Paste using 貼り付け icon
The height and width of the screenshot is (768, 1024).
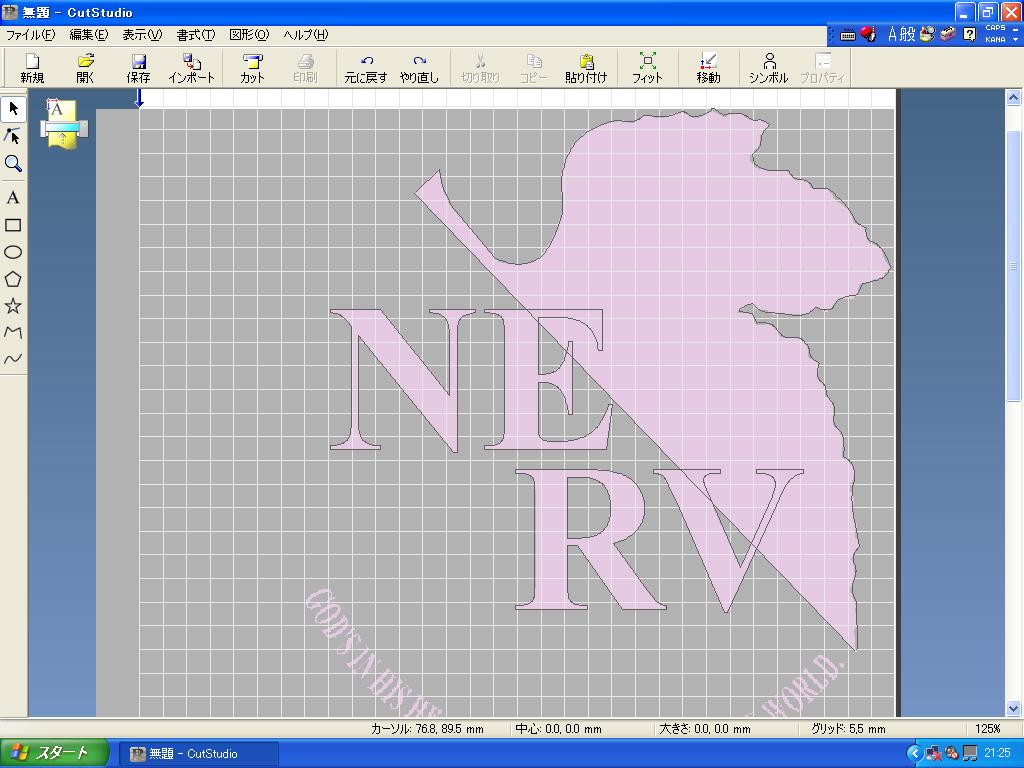tap(586, 68)
